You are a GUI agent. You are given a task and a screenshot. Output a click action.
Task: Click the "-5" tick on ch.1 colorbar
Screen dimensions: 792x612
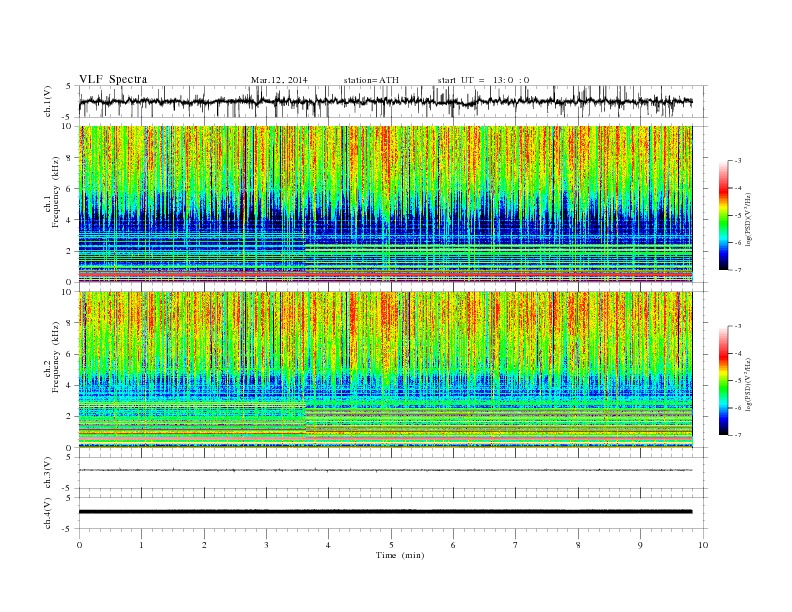tap(738, 216)
